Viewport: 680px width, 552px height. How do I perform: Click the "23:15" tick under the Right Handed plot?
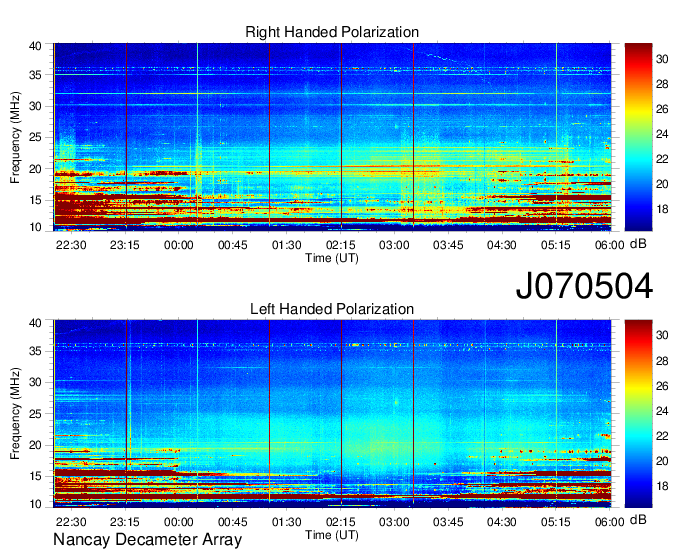pos(125,245)
